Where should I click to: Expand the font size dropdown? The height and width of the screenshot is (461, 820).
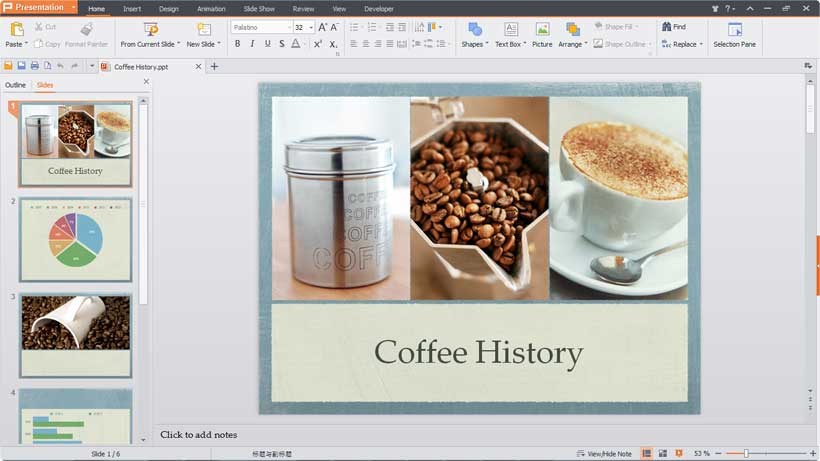pyautogui.click(x=311, y=27)
